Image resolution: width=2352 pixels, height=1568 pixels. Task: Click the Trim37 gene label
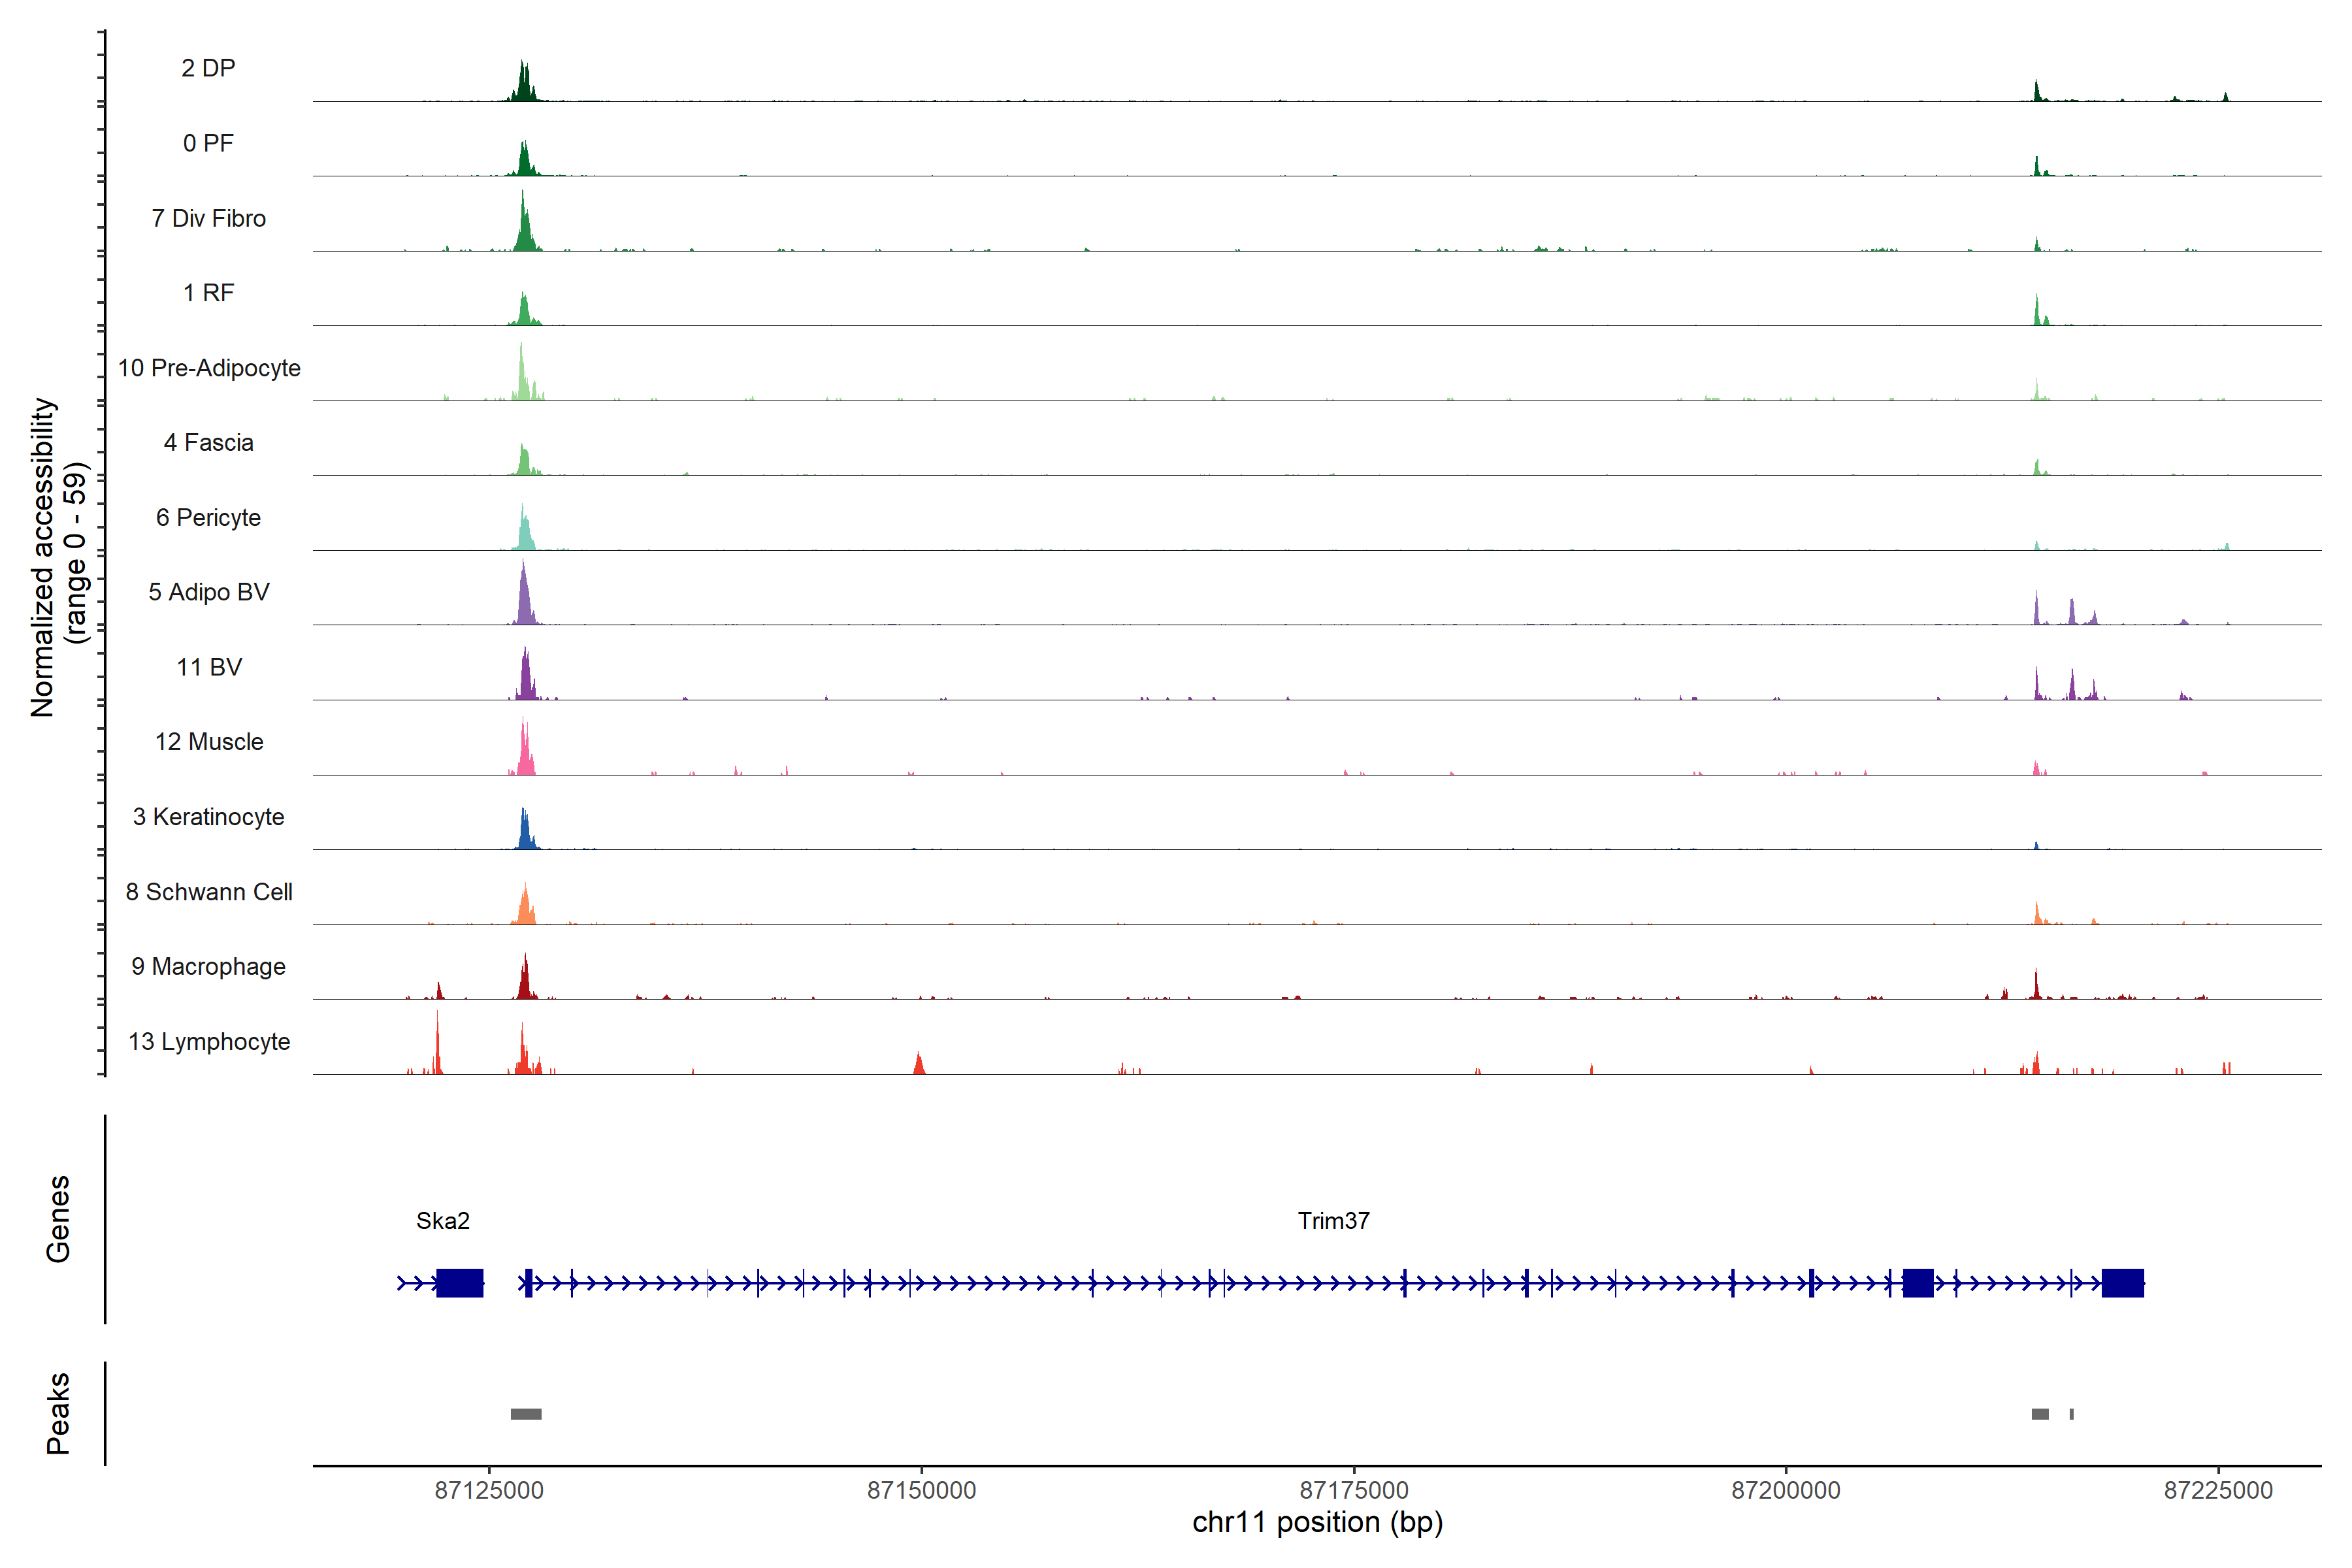(1333, 1220)
